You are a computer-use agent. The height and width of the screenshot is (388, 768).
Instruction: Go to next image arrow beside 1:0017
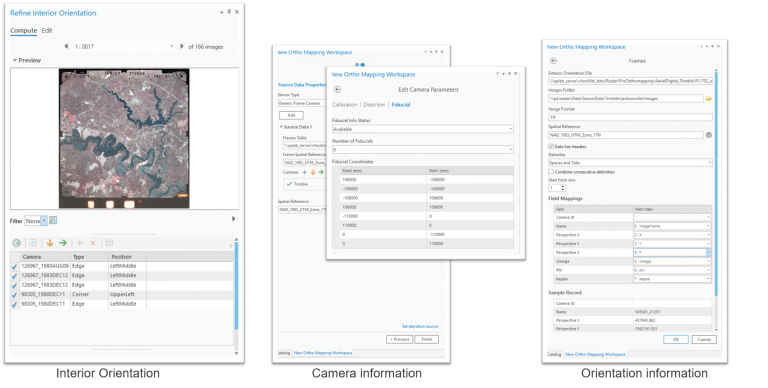tap(182, 47)
